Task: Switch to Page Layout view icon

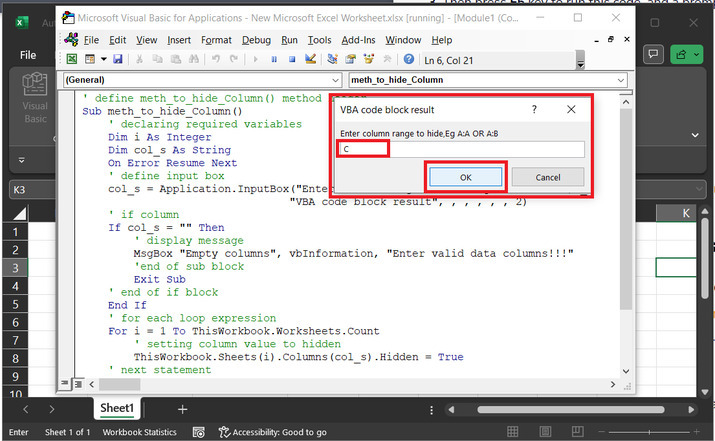Action: click(x=545, y=431)
